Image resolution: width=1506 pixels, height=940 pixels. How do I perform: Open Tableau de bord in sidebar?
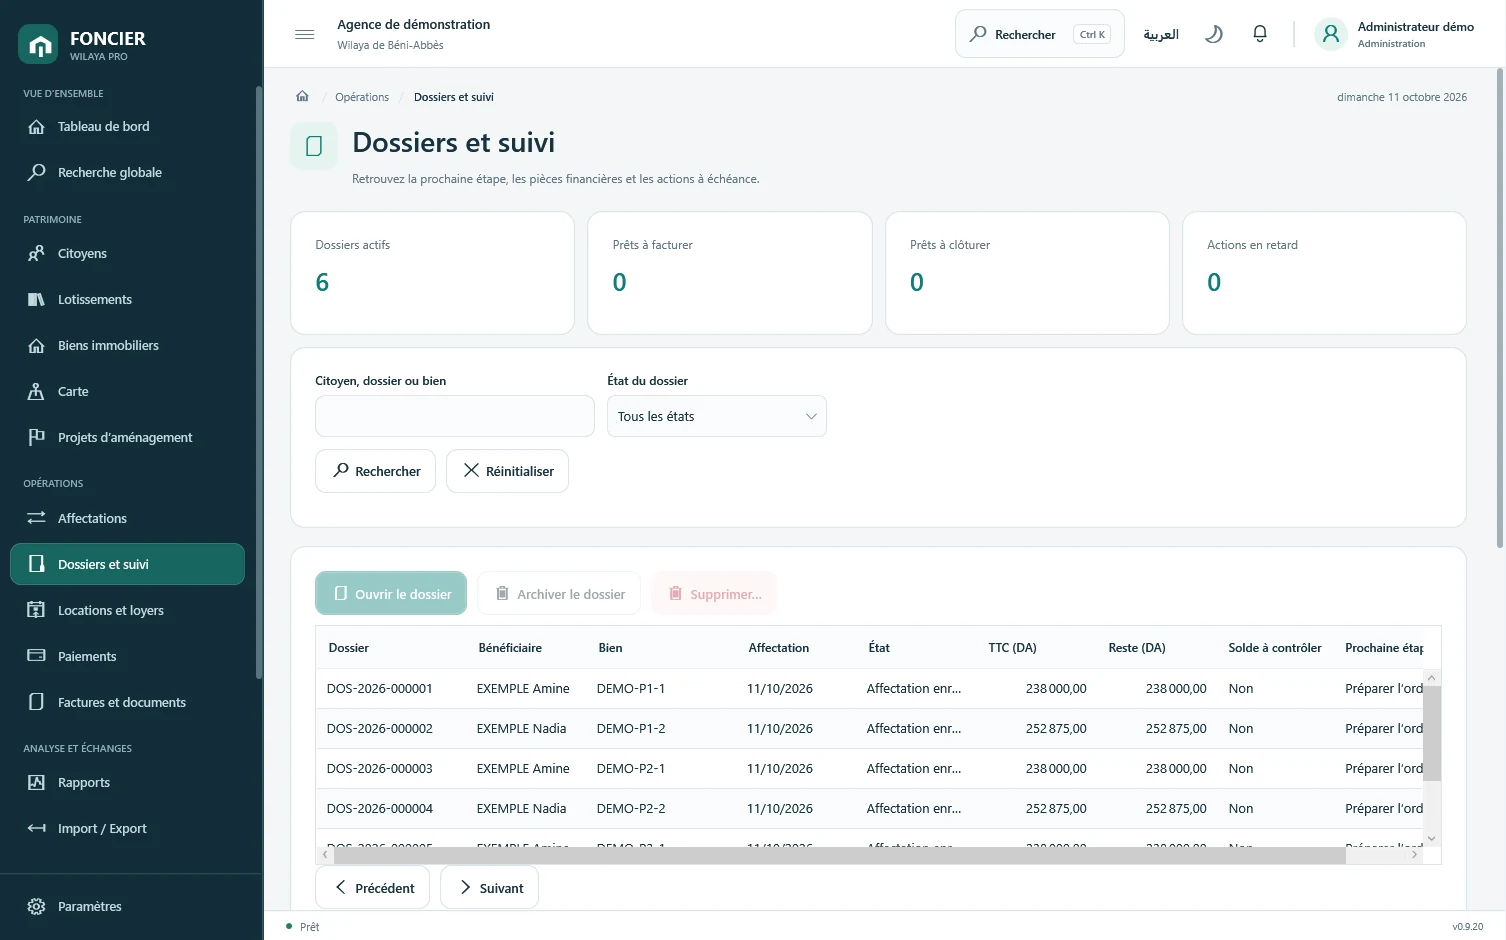(x=127, y=127)
